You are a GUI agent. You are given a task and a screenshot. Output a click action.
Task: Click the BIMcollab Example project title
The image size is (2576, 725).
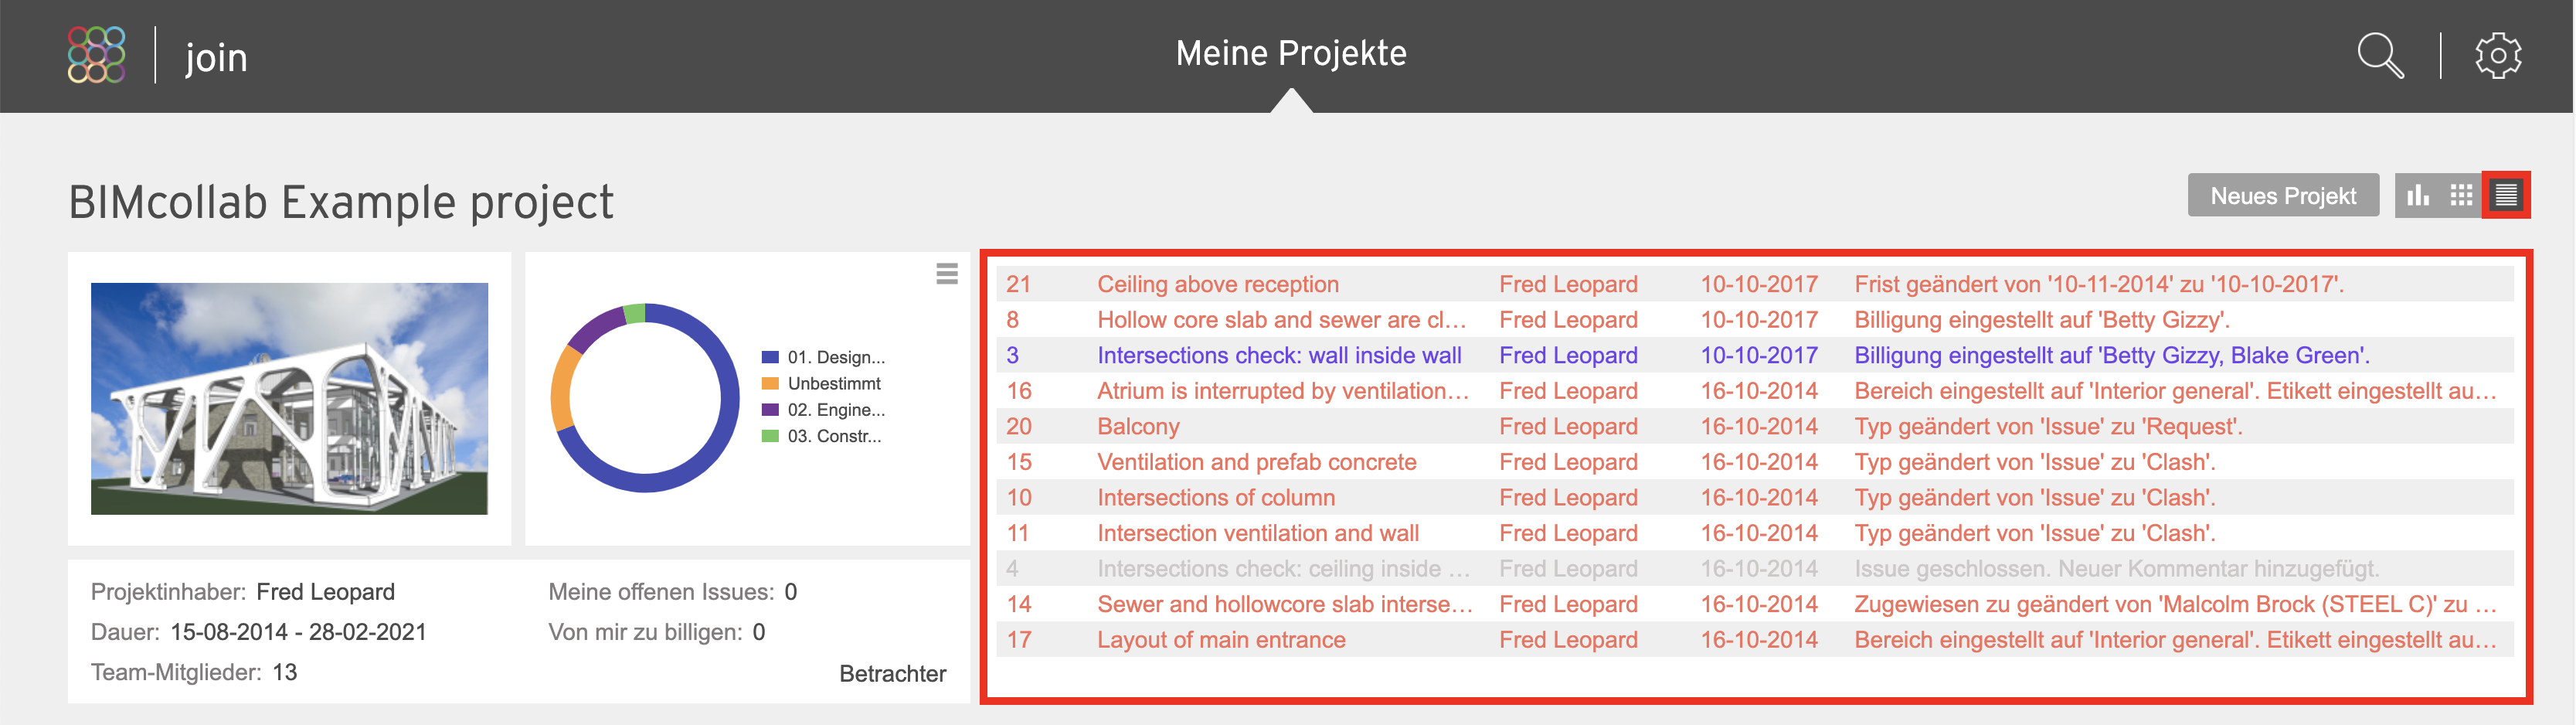pyautogui.click(x=341, y=202)
